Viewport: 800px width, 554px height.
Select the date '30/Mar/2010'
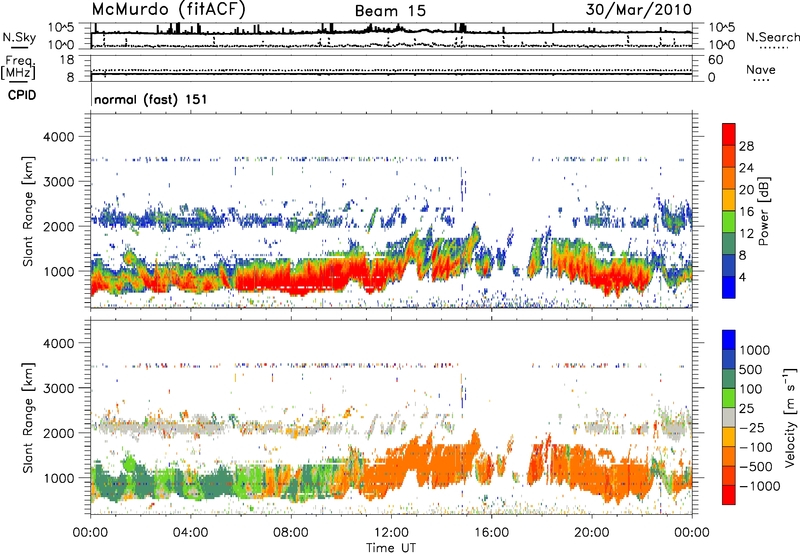(638, 9)
